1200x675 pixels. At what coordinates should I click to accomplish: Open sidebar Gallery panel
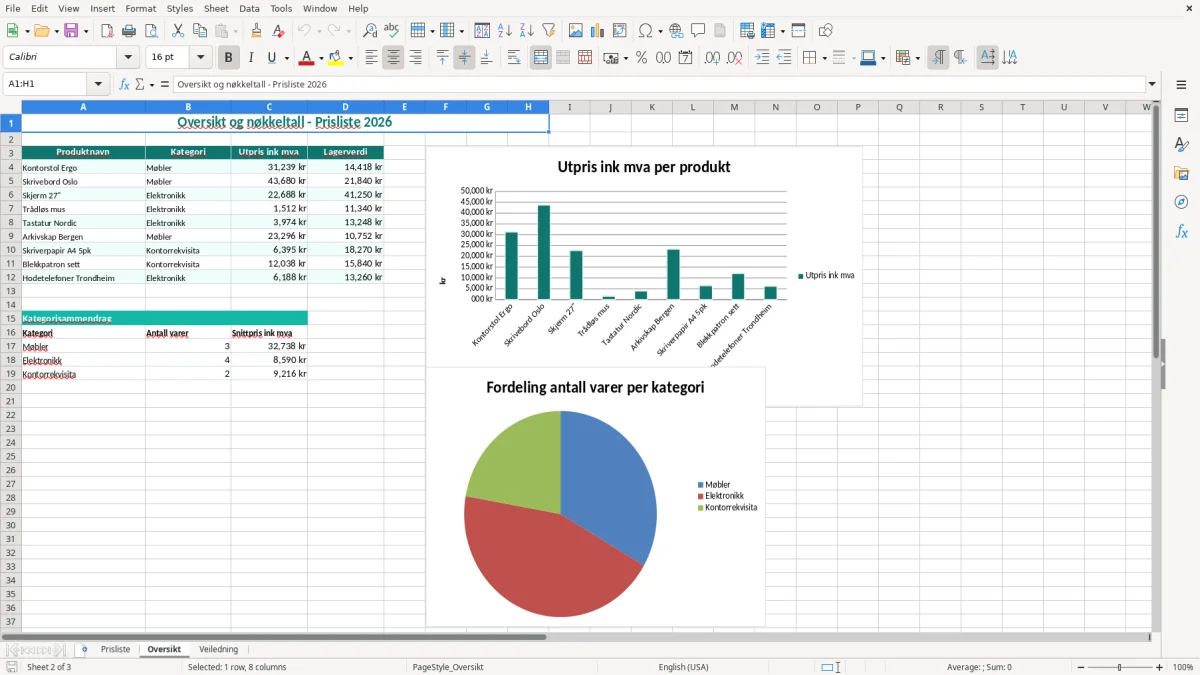click(x=1181, y=173)
